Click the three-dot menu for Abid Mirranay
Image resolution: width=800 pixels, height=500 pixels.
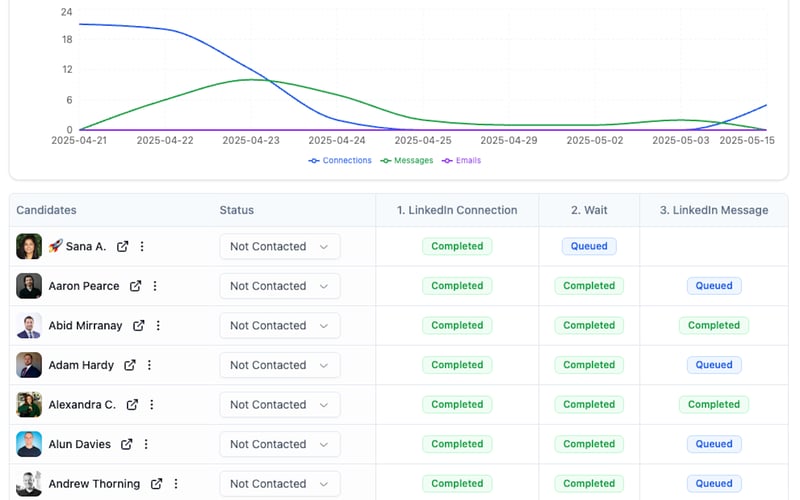[x=158, y=325]
